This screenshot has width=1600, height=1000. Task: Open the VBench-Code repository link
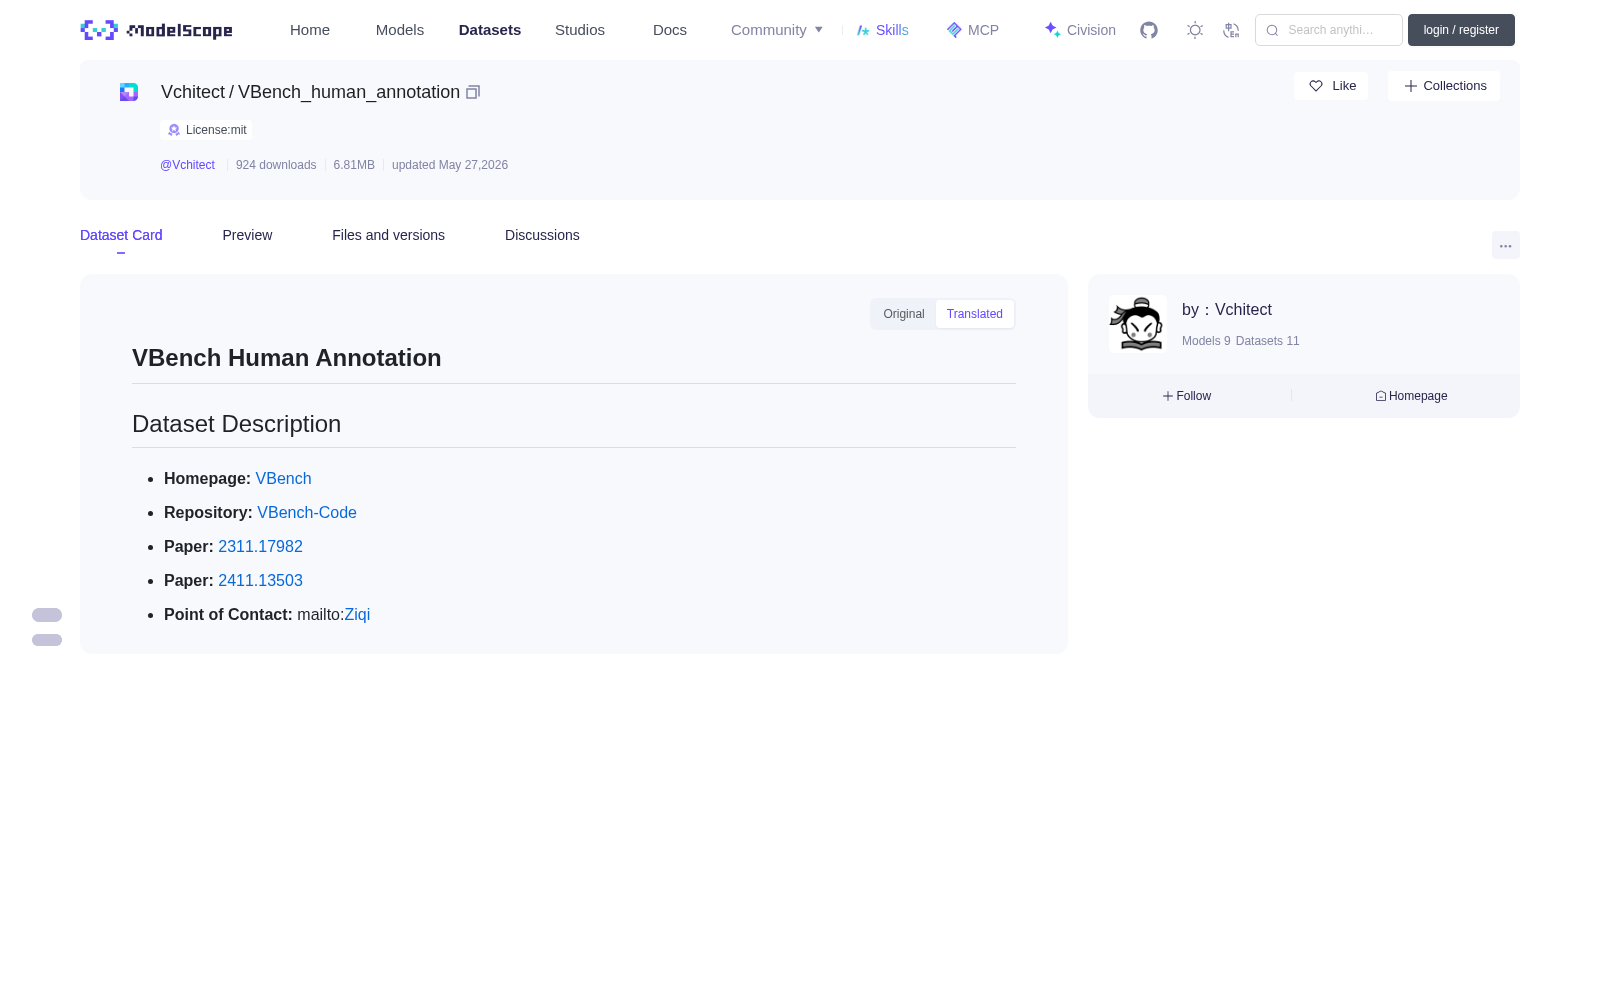307,513
